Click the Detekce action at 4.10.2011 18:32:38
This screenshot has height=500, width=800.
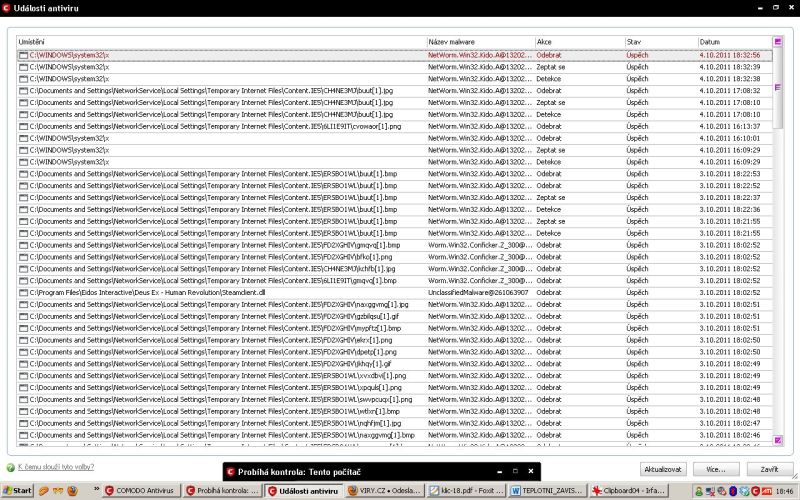point(548,79)
